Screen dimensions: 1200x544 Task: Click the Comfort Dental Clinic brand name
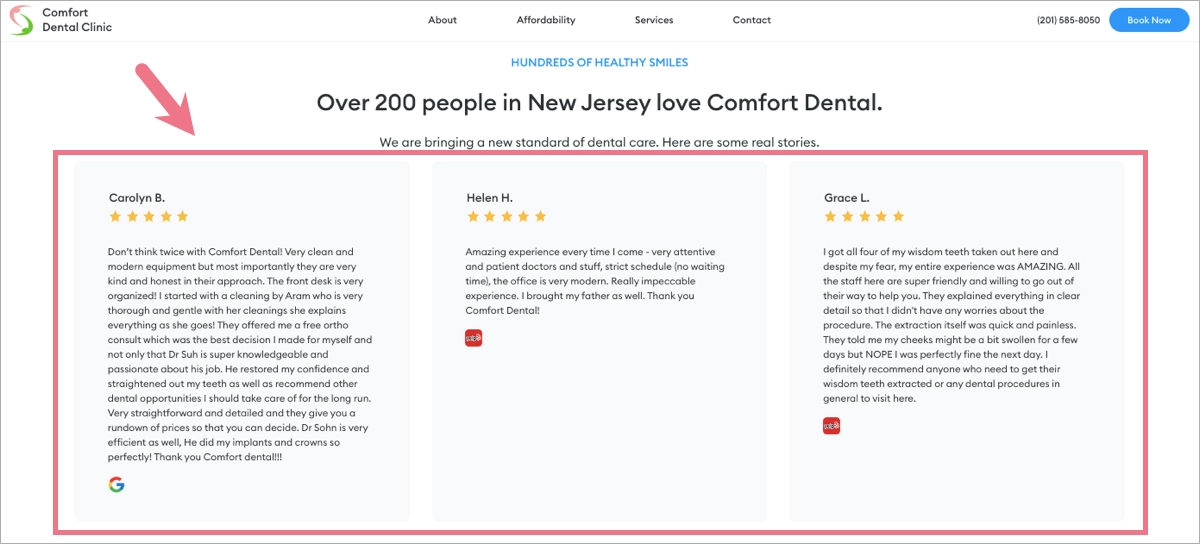(77, 20)
